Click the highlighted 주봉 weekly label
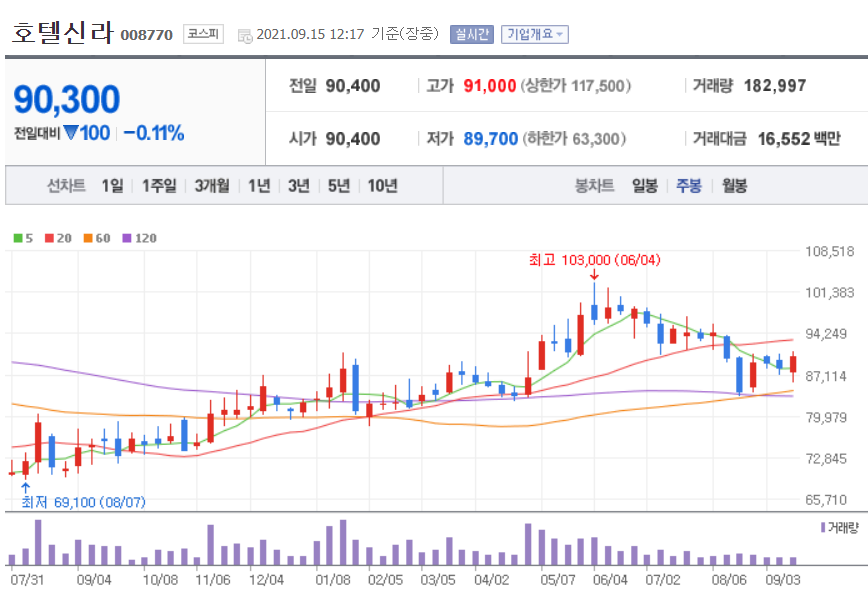The height and width of the screenshot is (598, 868). [x=688, y=185]
